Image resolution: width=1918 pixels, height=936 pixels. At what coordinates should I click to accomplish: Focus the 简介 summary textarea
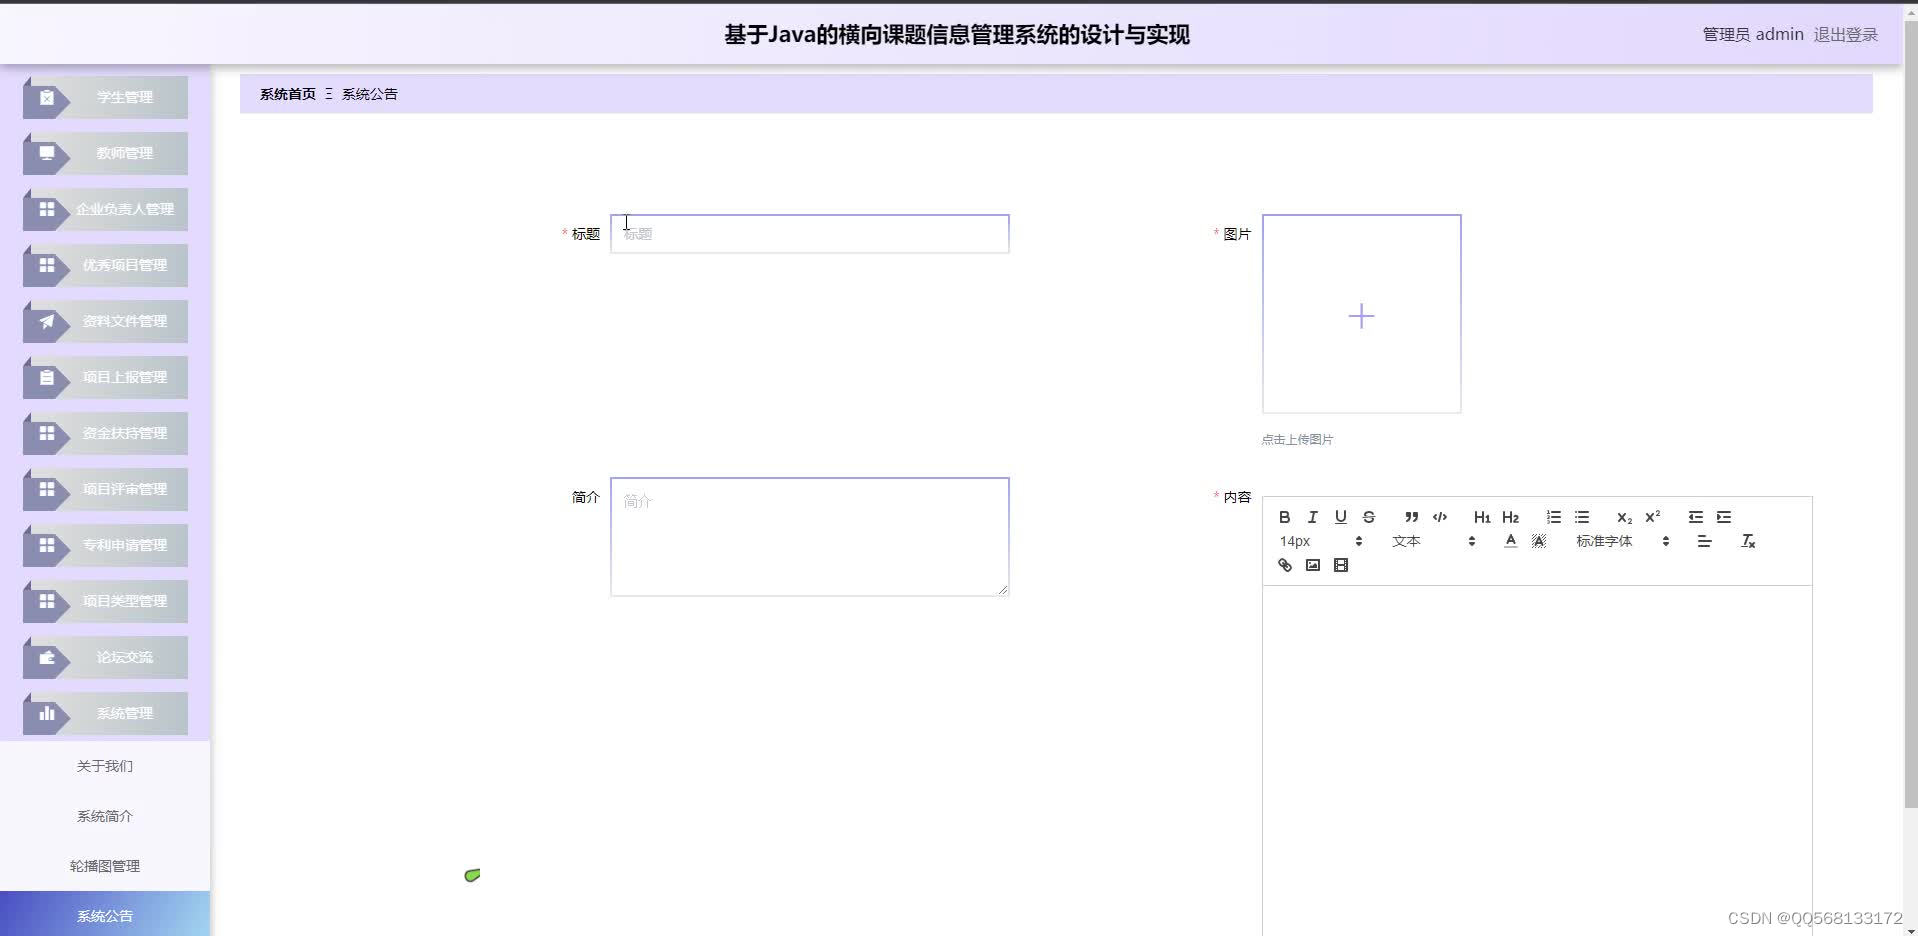point(810,537)
